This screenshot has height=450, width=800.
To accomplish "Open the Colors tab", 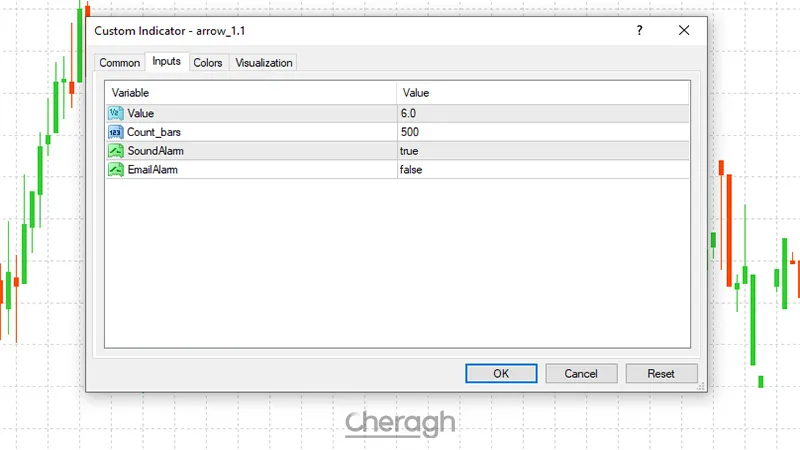I will click(x=208, y=63).
